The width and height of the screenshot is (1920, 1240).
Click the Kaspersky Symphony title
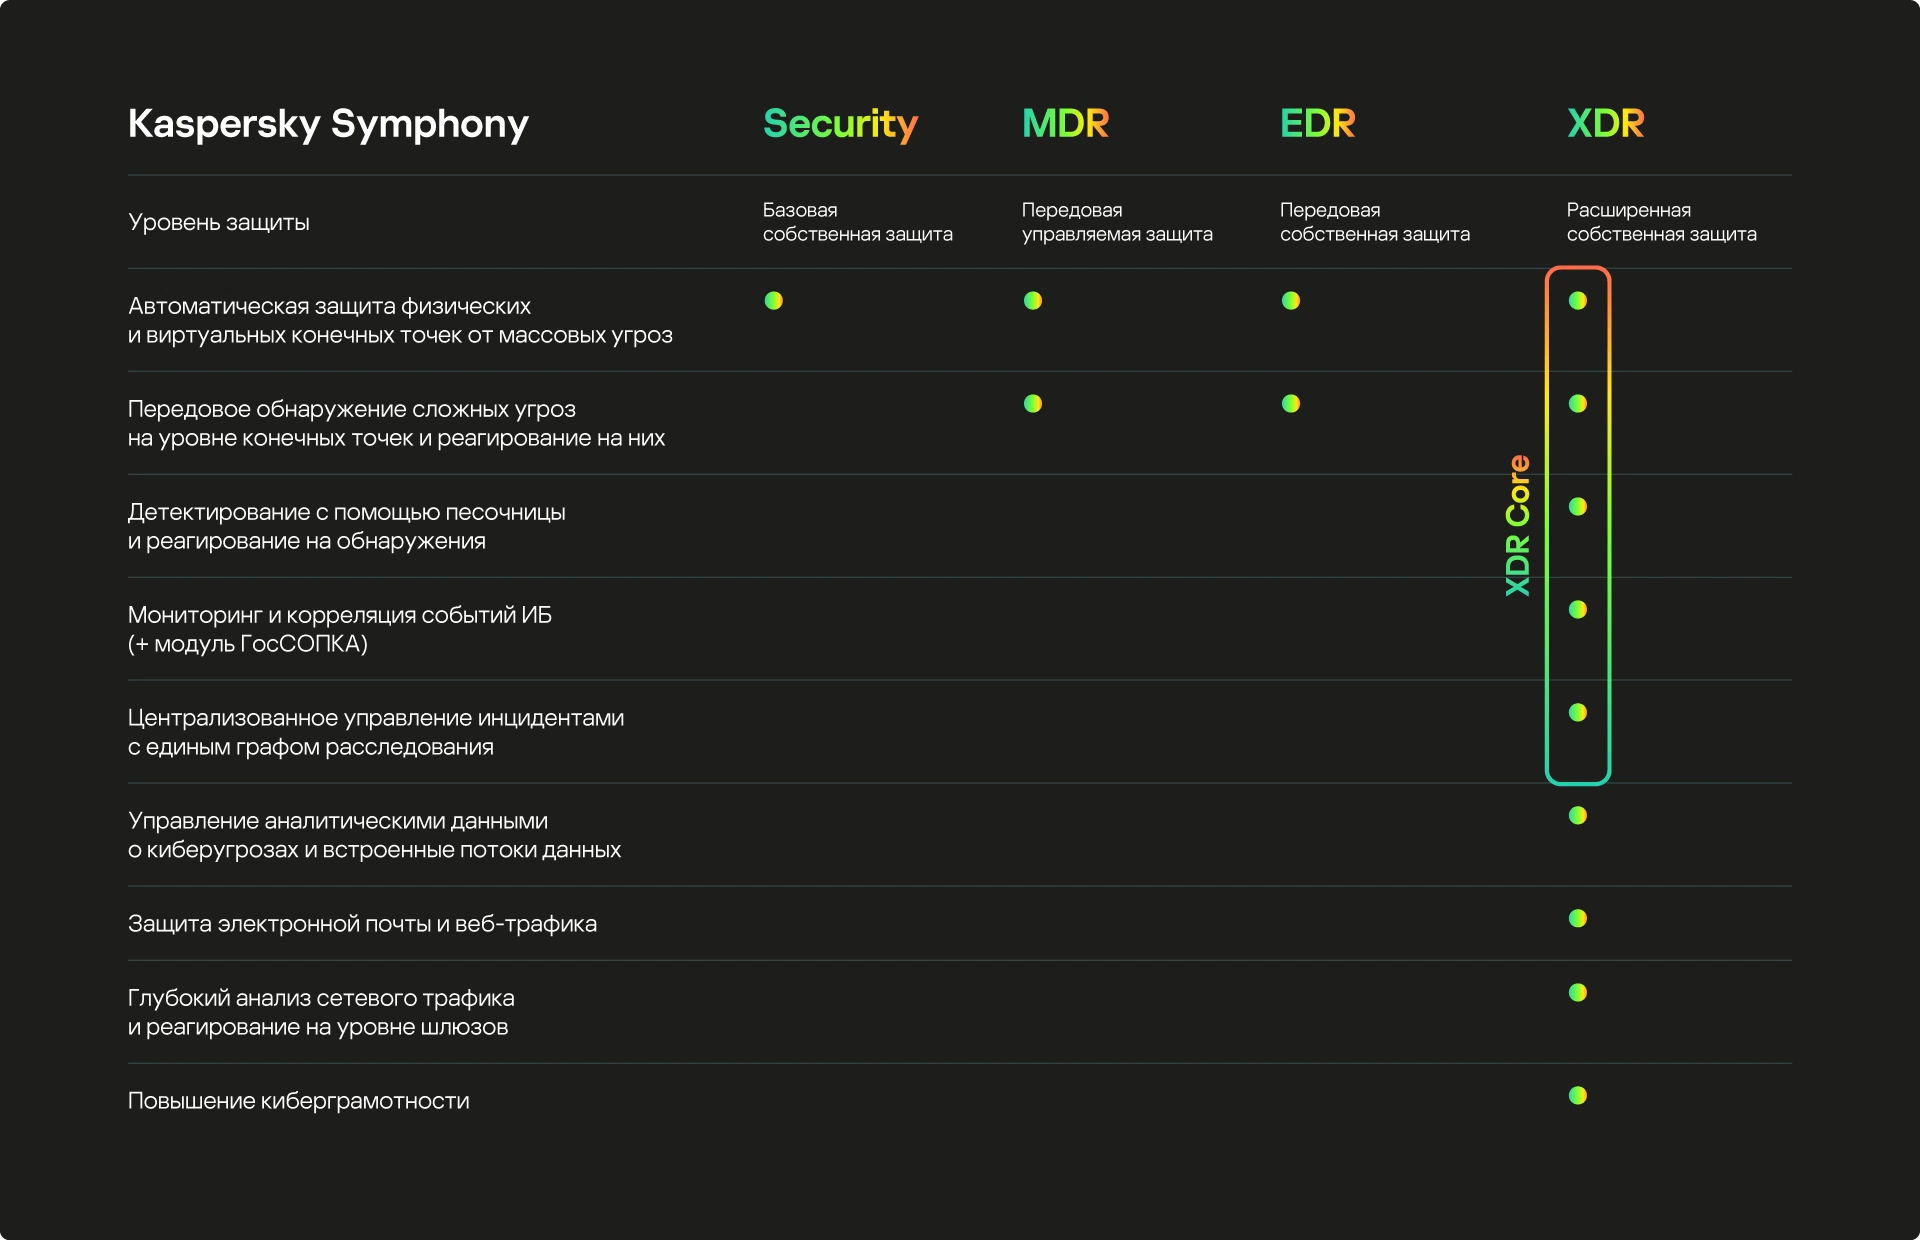pyautogui.click(x=328, y=124)
